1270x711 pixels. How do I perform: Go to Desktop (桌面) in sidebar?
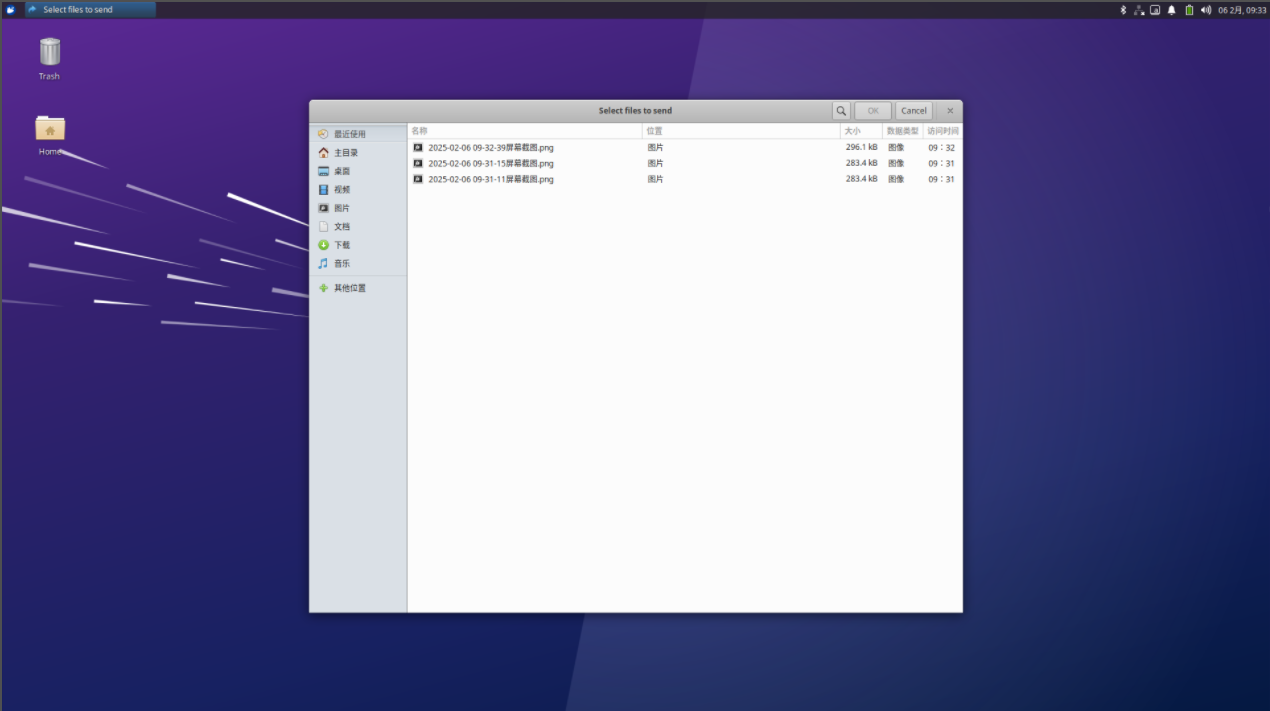click(x=358, y=171)
